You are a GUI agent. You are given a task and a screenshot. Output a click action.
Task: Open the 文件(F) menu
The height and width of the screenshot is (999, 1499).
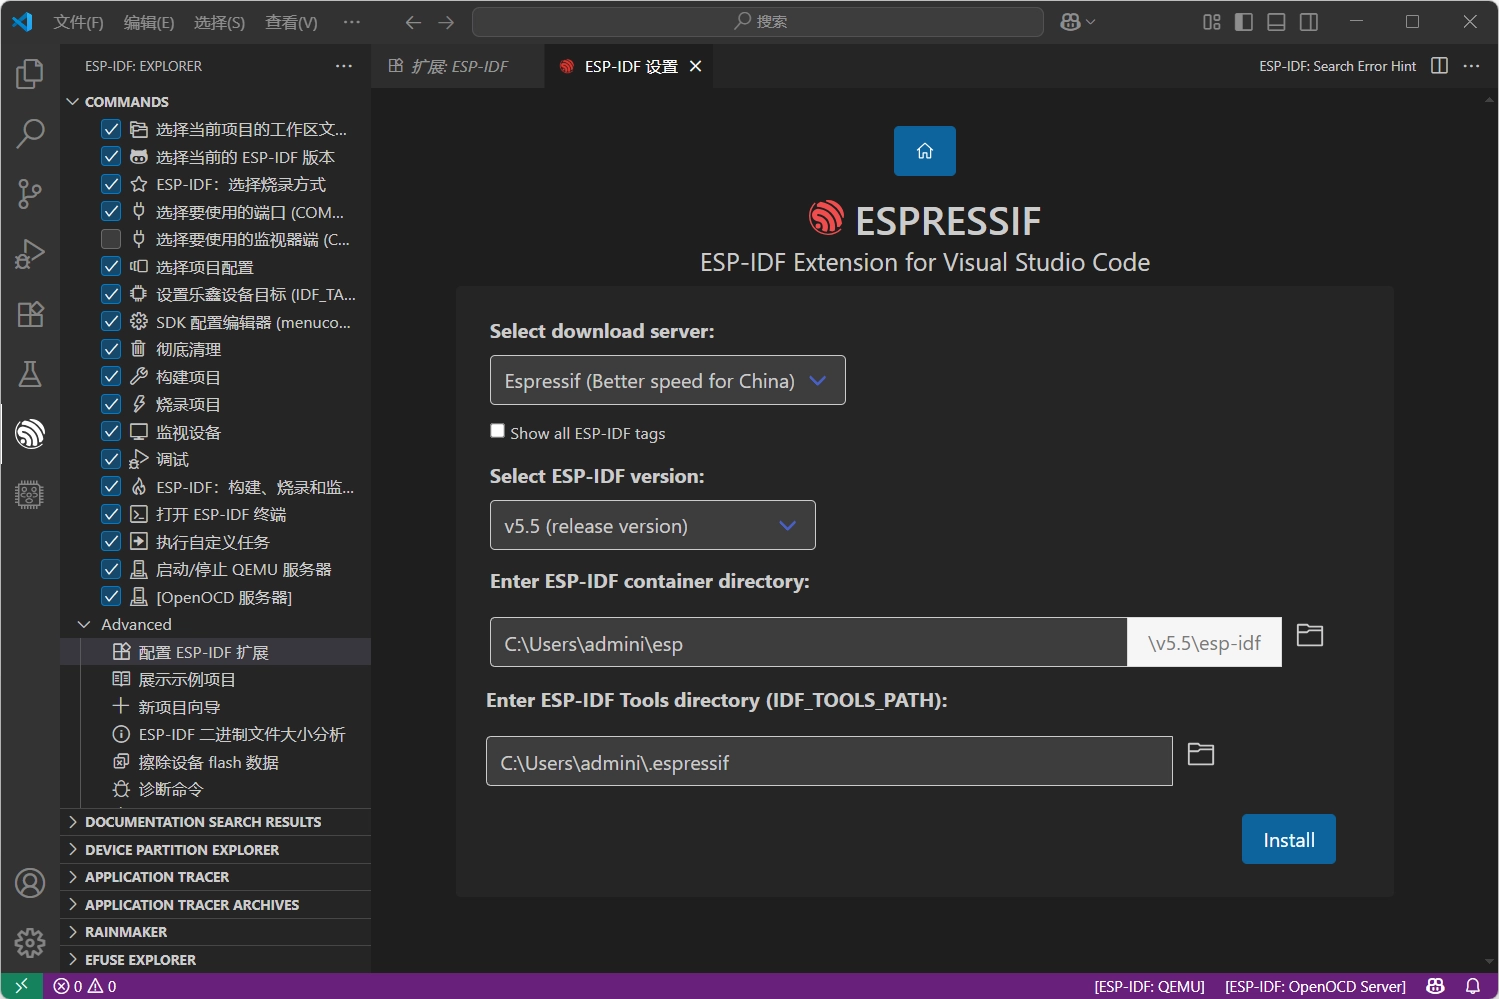pyautogui.click(x=78, y=22)
